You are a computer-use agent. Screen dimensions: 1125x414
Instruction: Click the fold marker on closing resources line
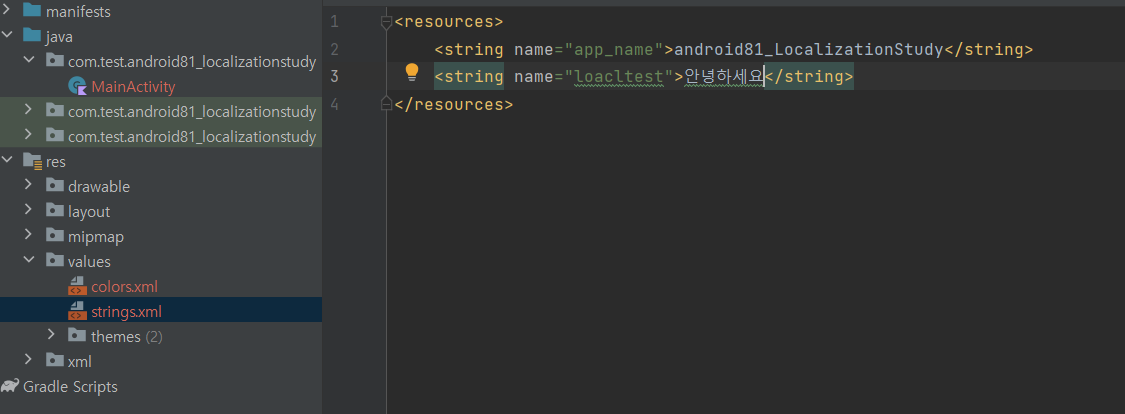(386, 103)
